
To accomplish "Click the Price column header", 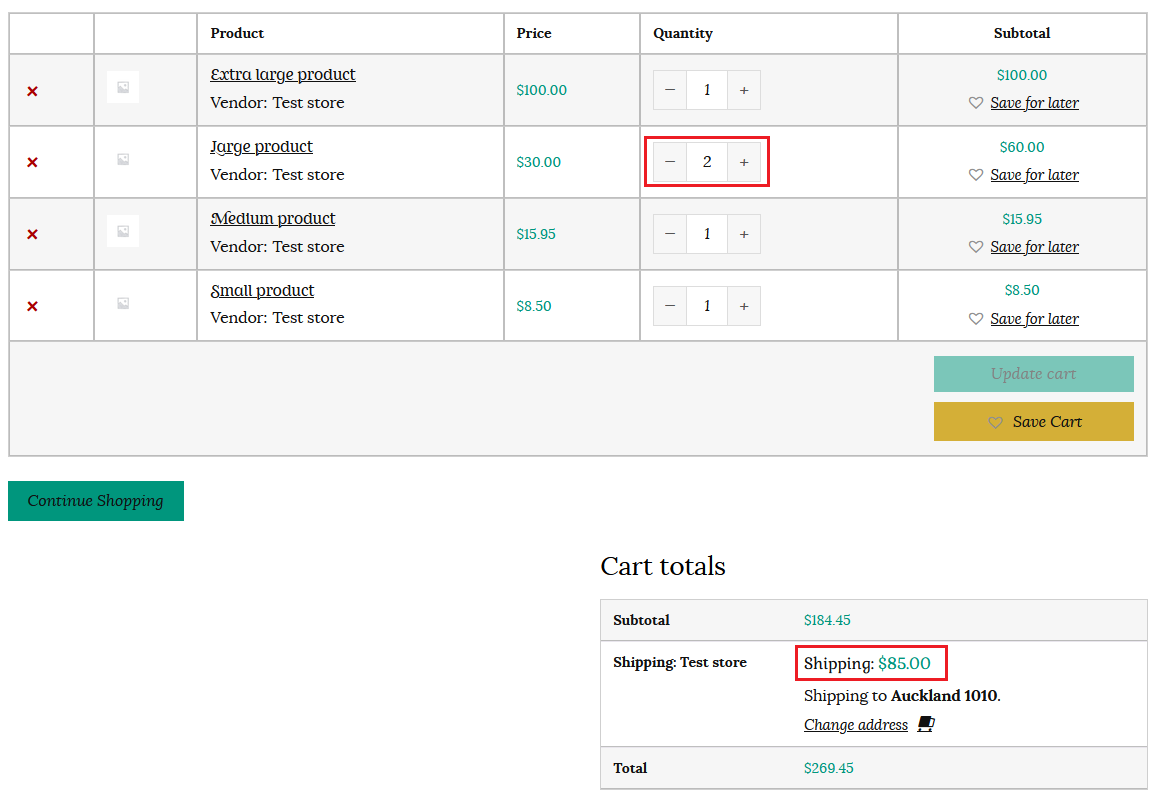I will pyautogui.click(x=534, y=33).
